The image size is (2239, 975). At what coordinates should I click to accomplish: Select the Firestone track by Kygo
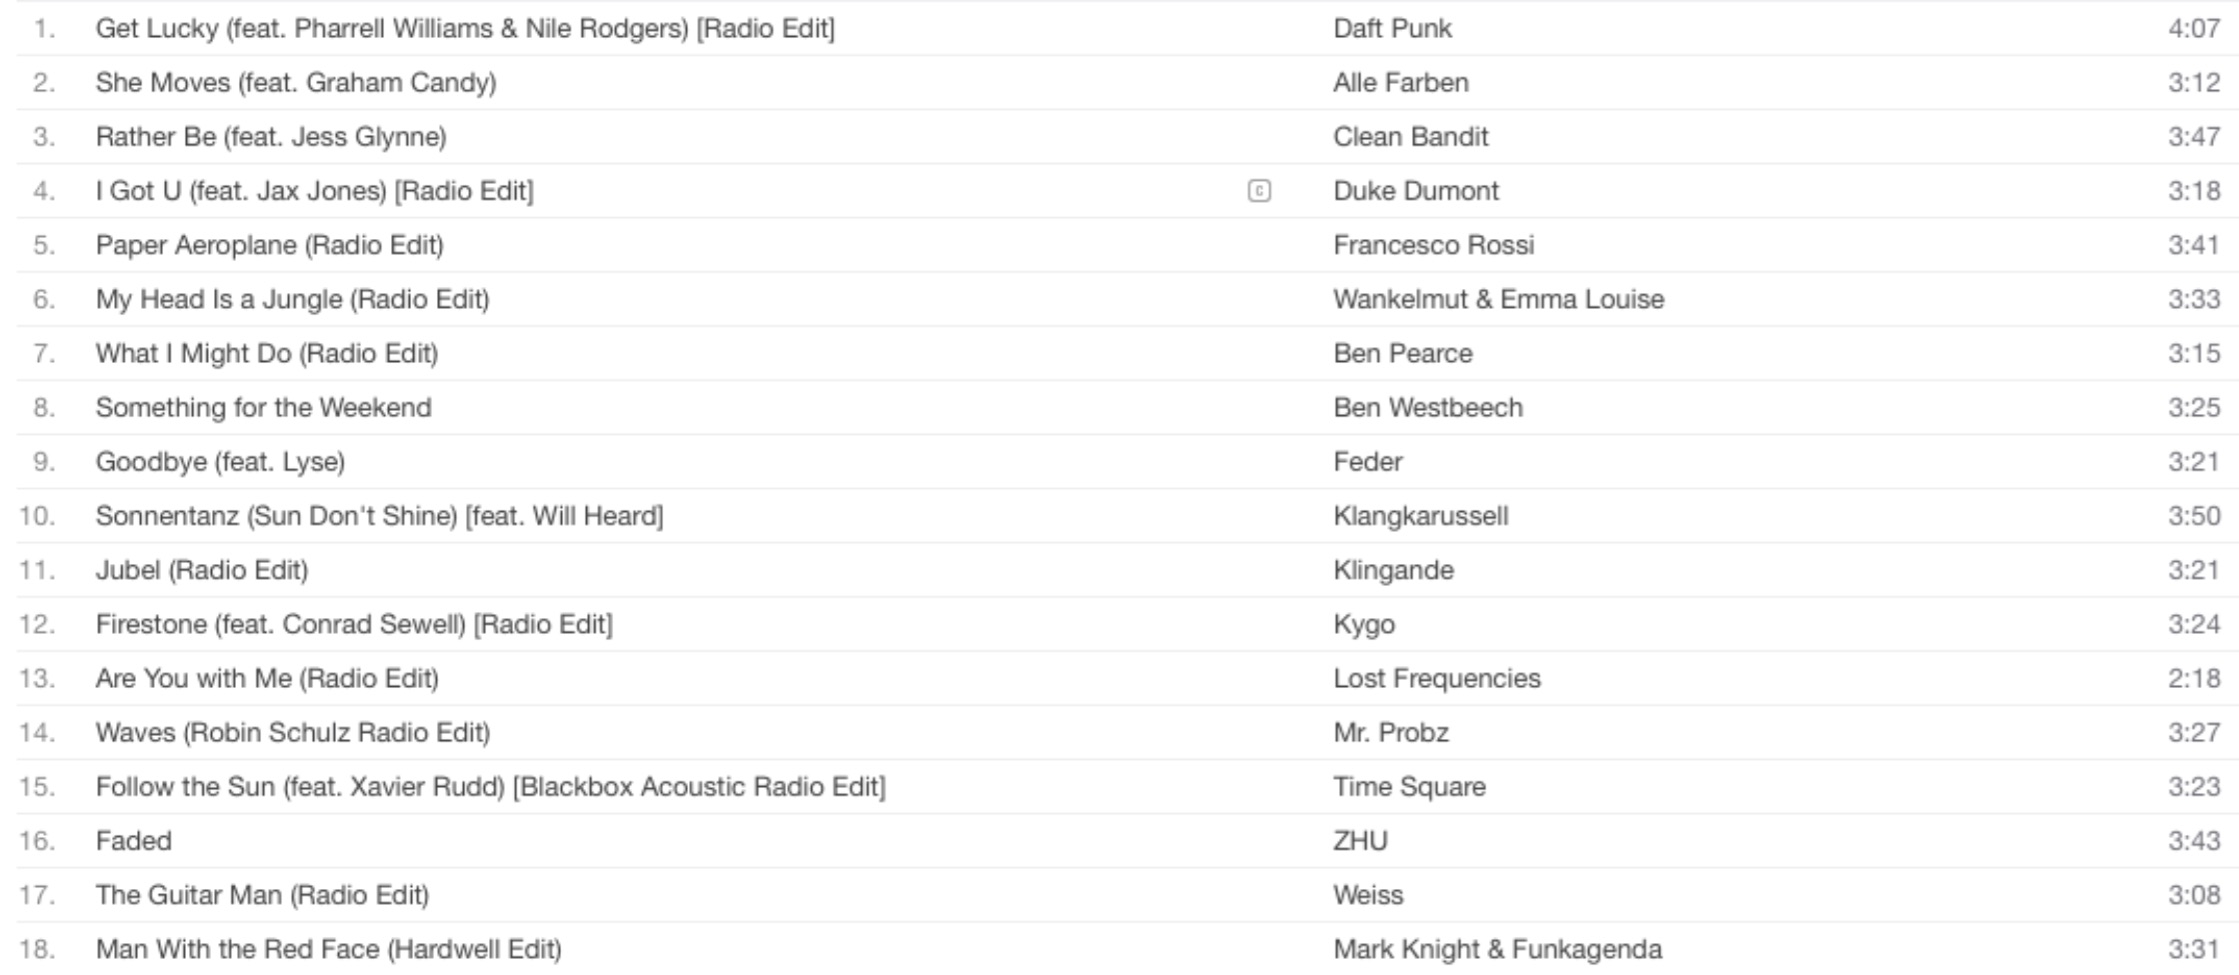(354, 624)
